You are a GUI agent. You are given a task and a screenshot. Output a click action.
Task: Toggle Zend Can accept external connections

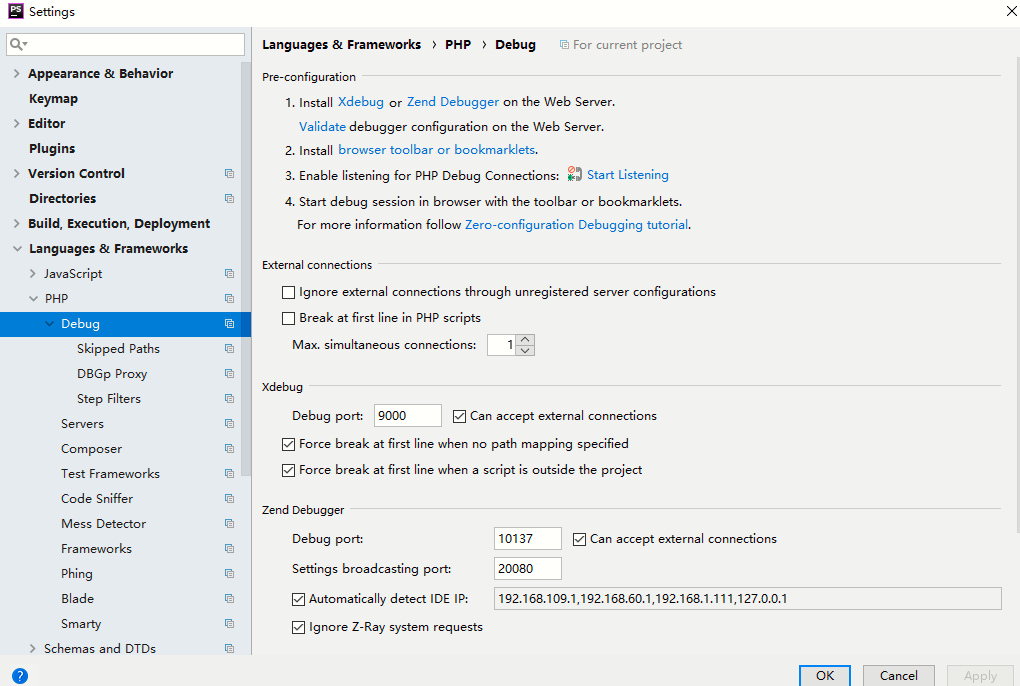579,539
